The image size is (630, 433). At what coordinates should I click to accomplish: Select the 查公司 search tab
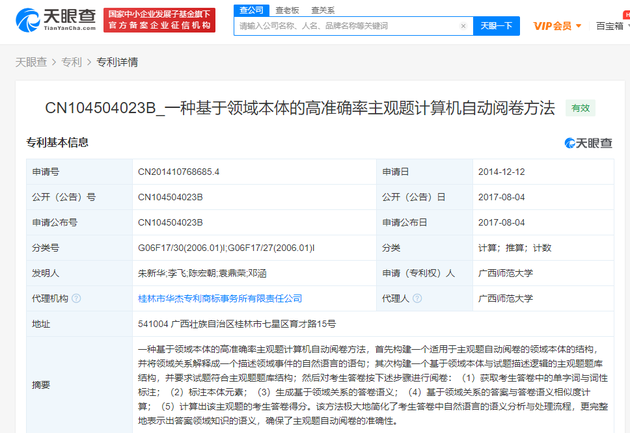point(251,10)
